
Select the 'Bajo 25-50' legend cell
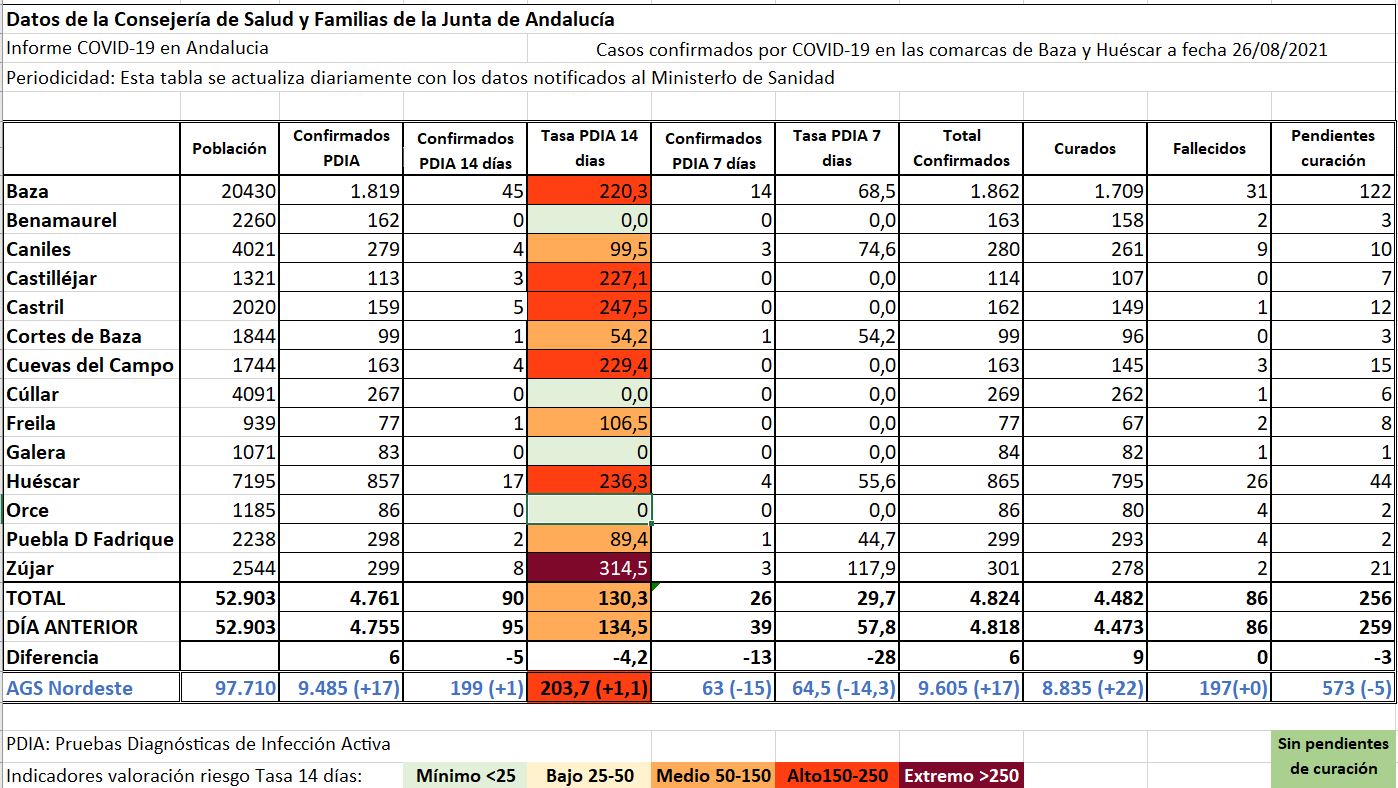coord(589,775)
